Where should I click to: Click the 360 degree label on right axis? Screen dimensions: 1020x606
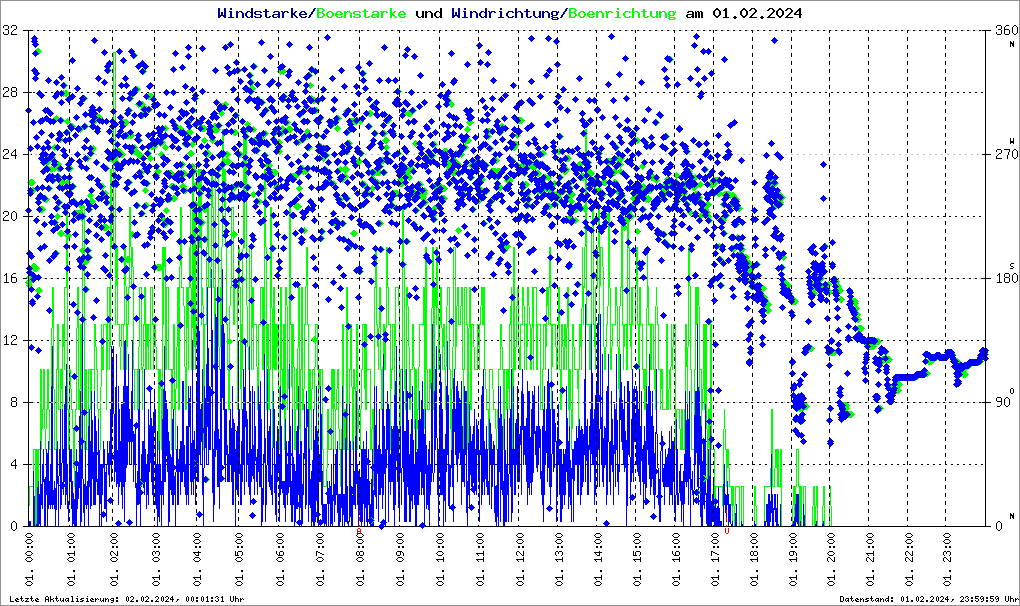(x=1001, y=31)
